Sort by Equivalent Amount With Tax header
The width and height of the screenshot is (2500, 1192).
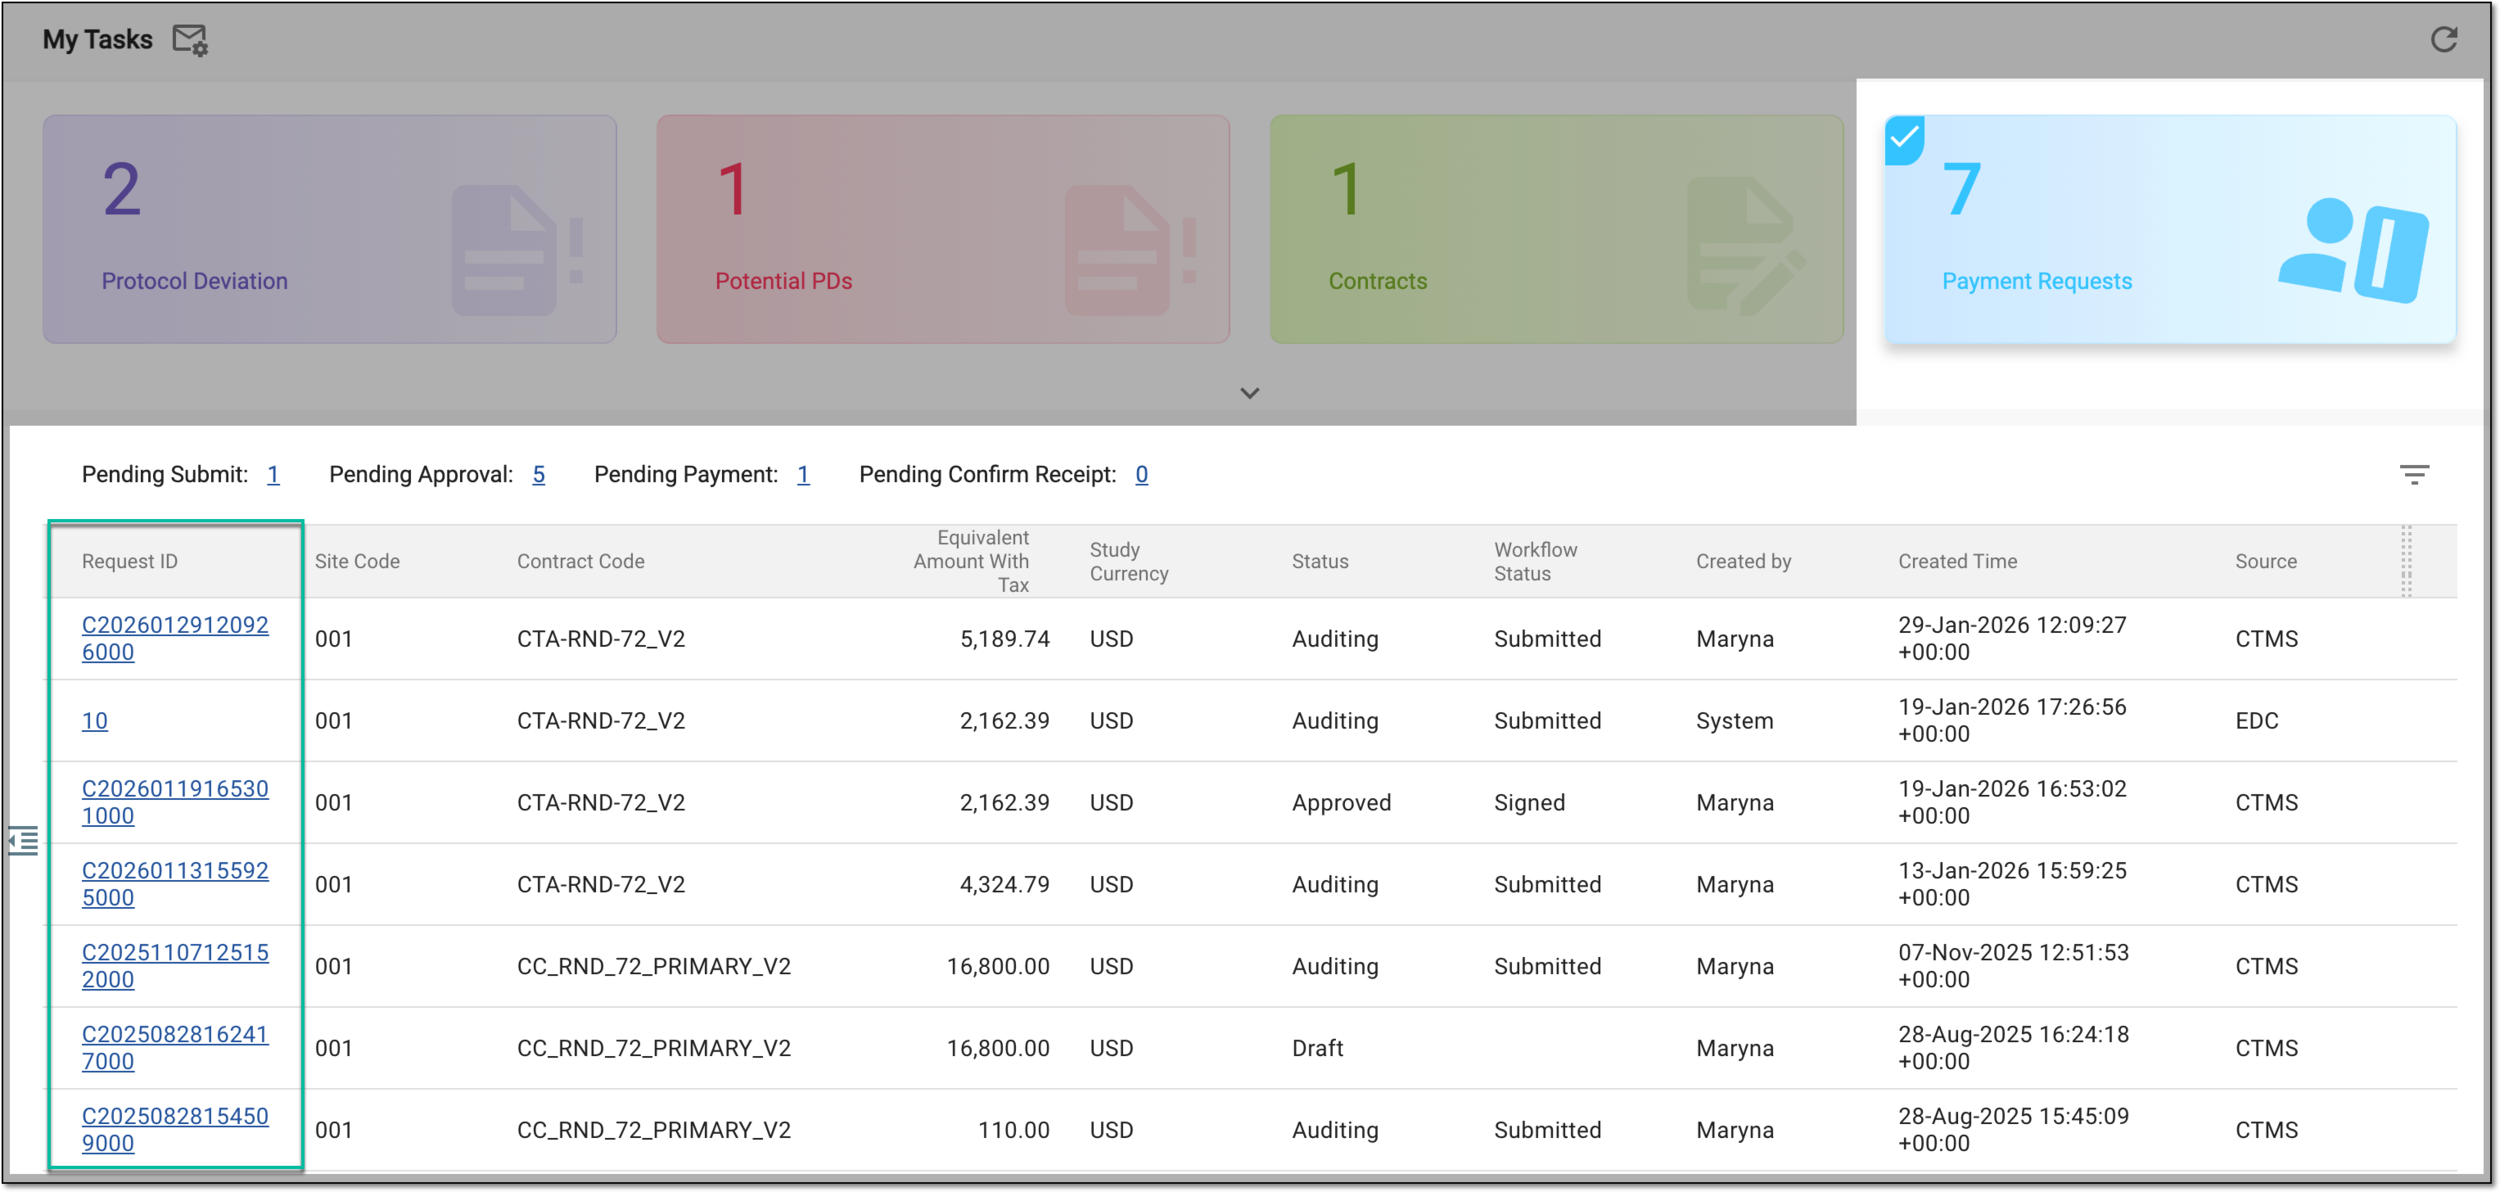tap(970, 562)
